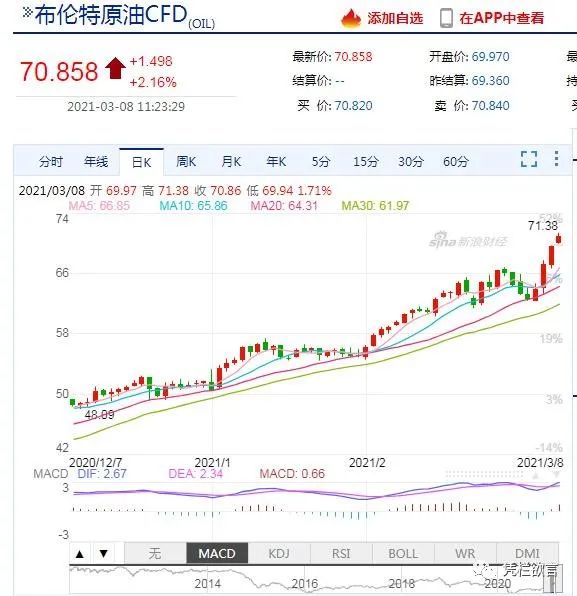Image resolution: width=577 pixels, height=596 pixels.
Task: Open the fullscreen chart icon
Action: tap(529, 159)
